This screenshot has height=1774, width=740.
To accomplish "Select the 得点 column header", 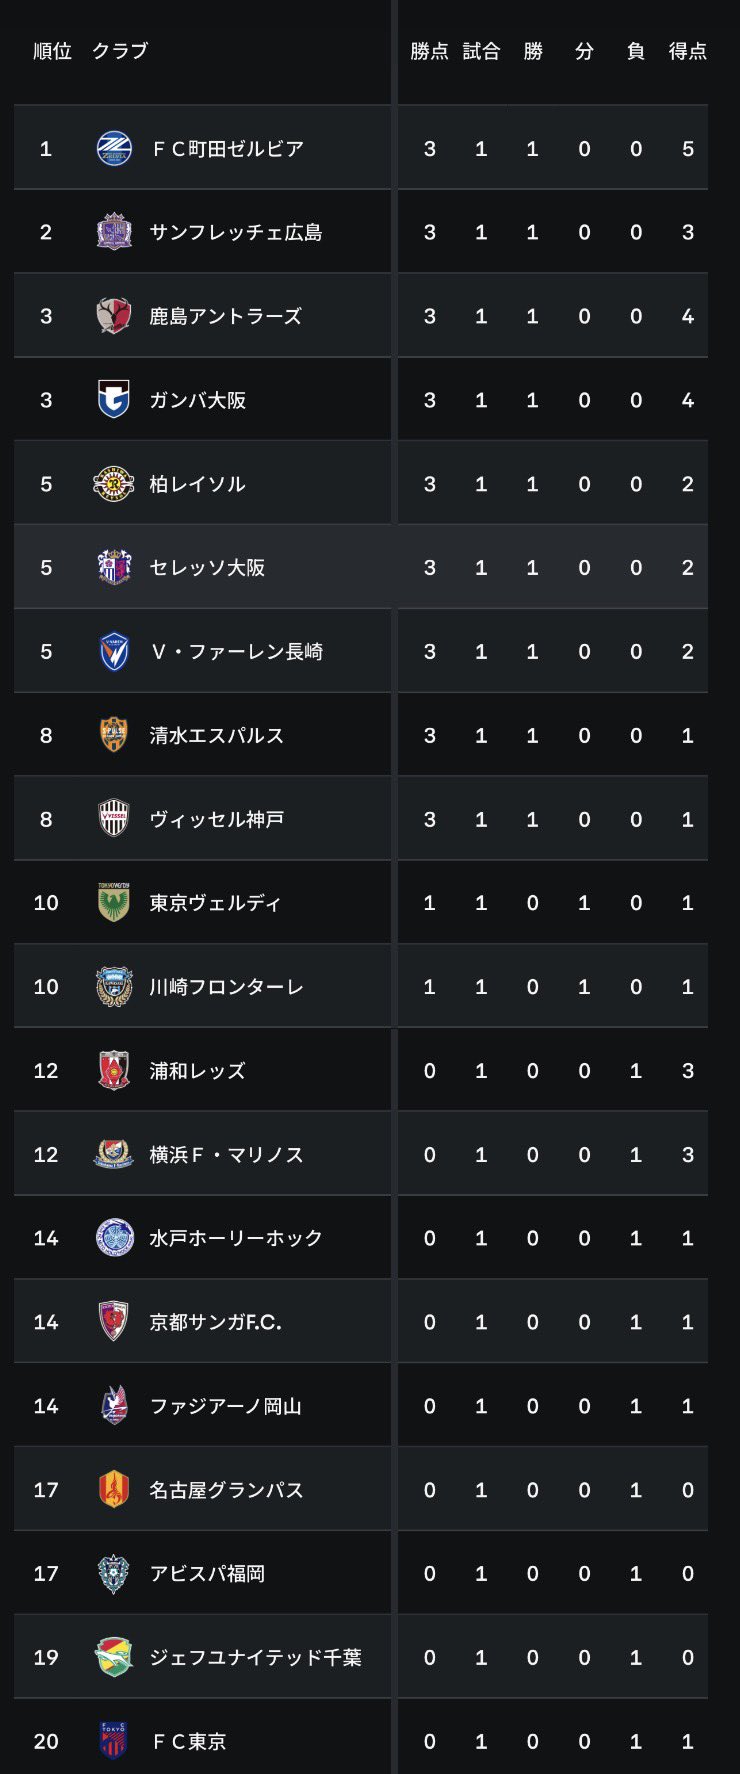I will pyautogui.click(x=688, y=51).
